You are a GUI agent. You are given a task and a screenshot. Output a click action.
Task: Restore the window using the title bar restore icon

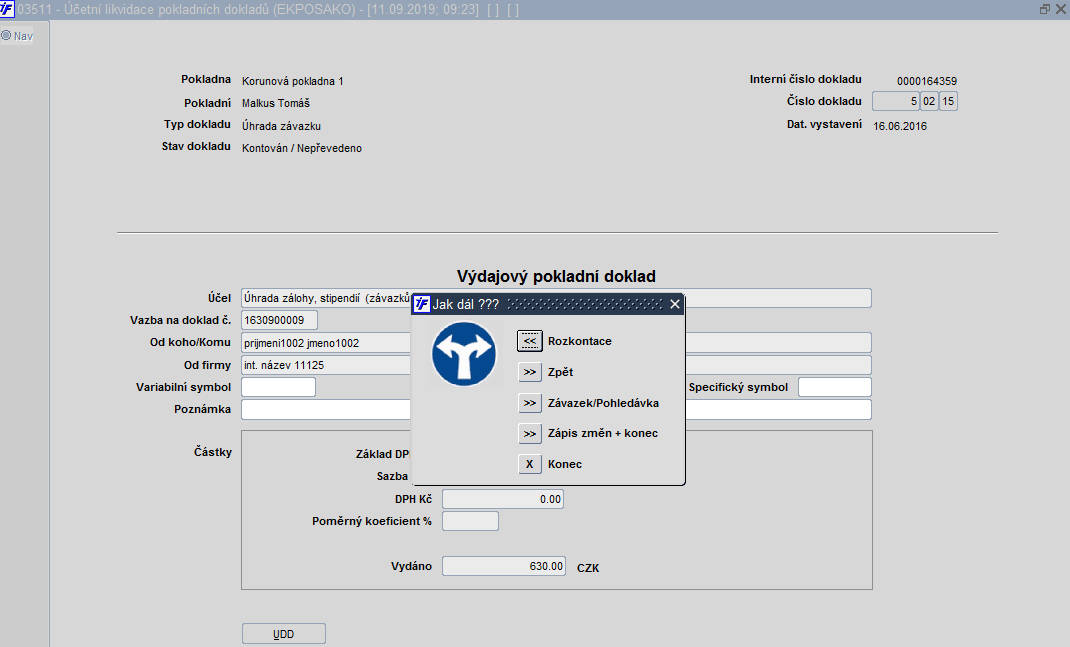(x=1044, y=9)
